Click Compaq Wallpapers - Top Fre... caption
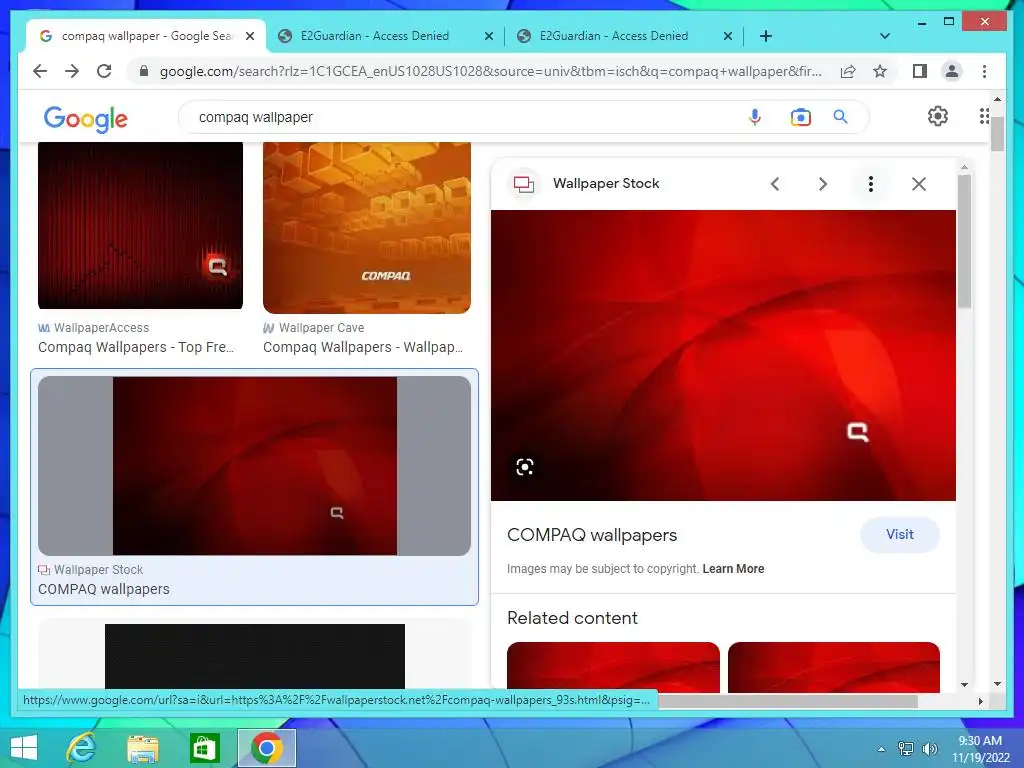 [x=136, y=347]
